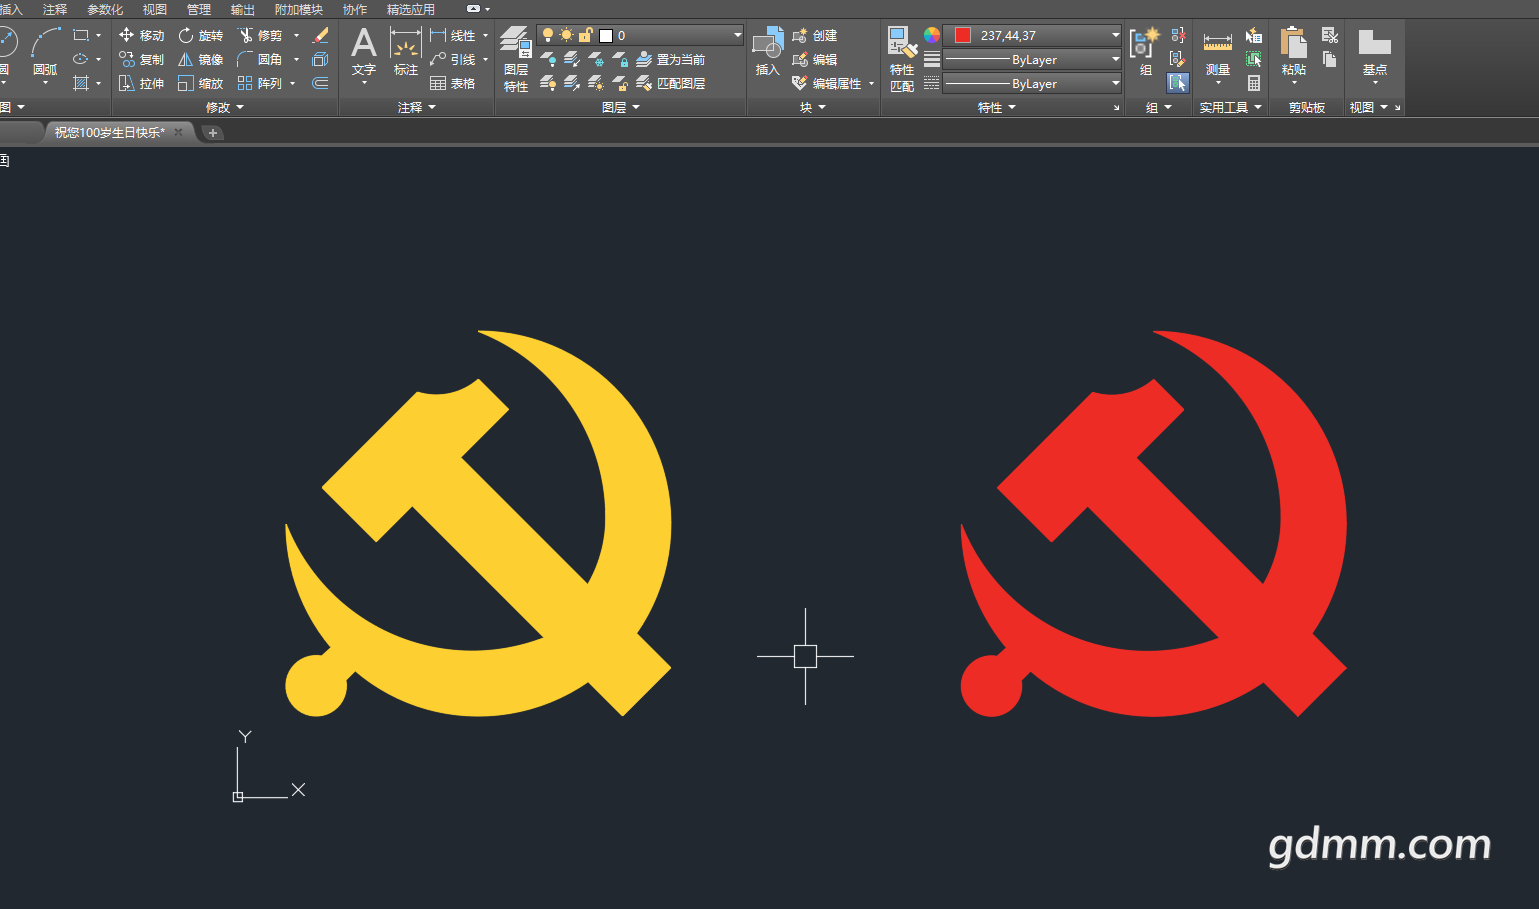Click the Insert block (插入) icon
The height and width of the screenshot is (909, 1539).
(x=768, y=52)
